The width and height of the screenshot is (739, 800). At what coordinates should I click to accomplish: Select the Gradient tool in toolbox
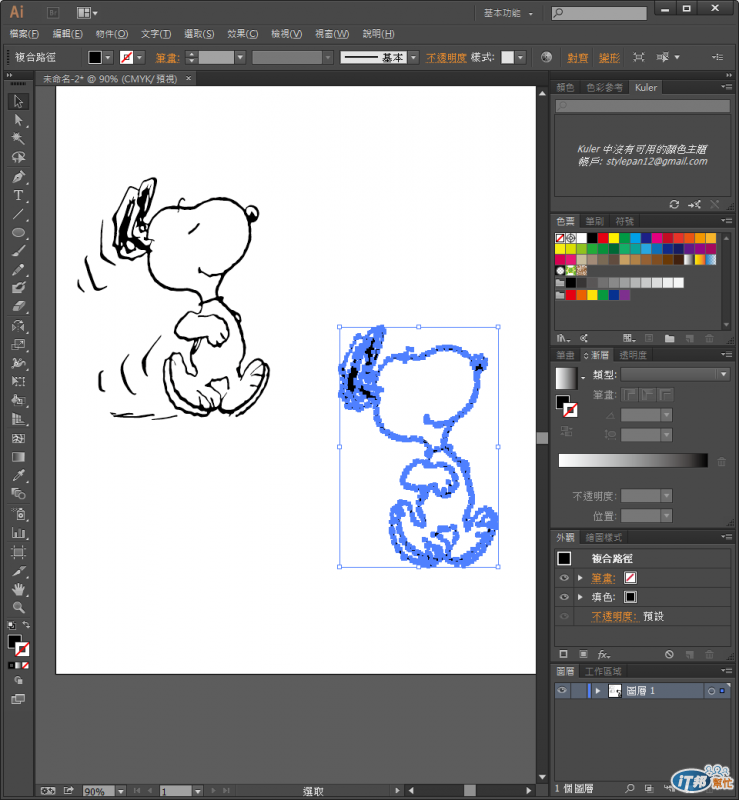18,457
